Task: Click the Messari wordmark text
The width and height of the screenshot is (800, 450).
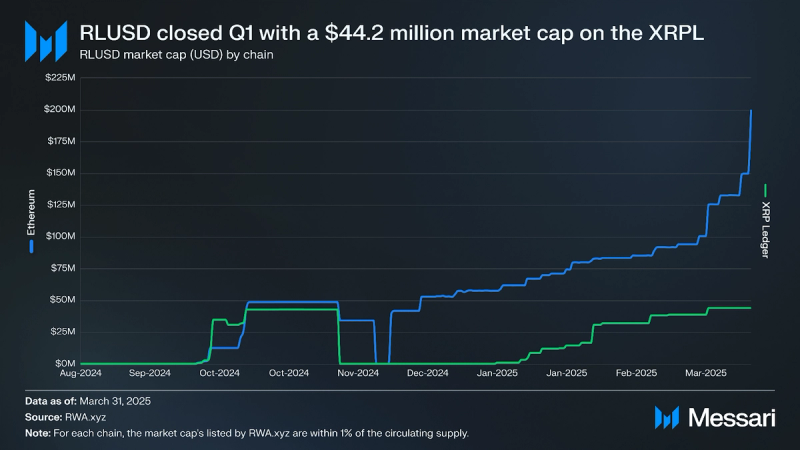Action: (732, 418)
